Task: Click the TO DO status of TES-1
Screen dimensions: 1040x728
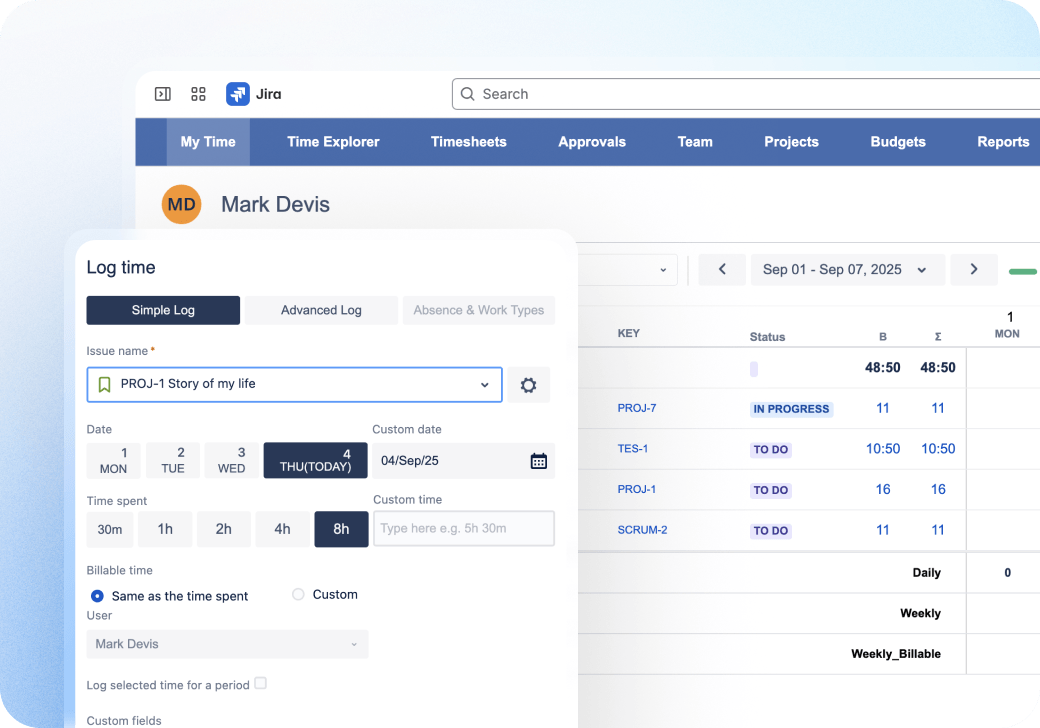Action: click(771, 450)
